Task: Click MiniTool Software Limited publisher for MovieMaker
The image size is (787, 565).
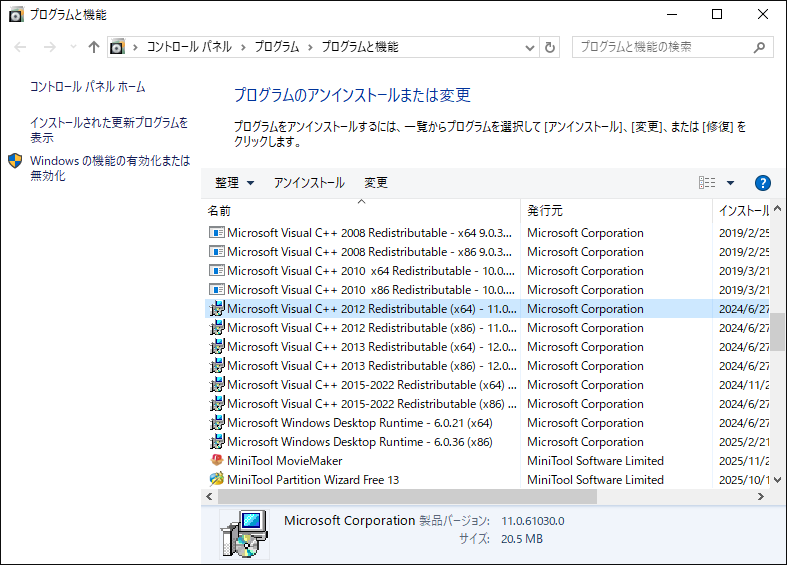Action: [595, 461]
